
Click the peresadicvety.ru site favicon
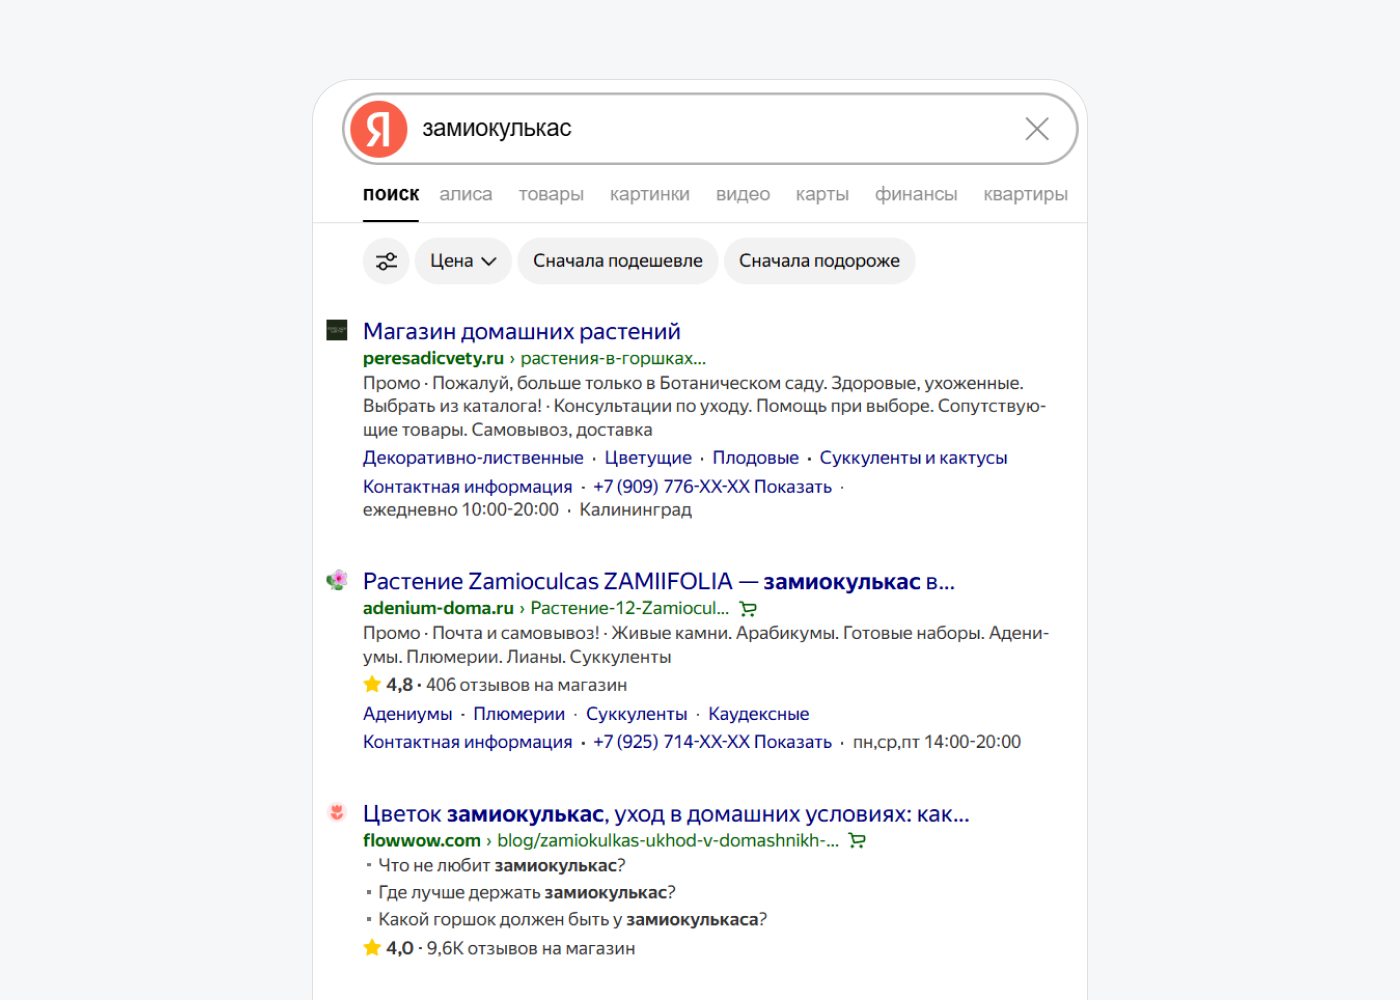[x=337, y=330]
